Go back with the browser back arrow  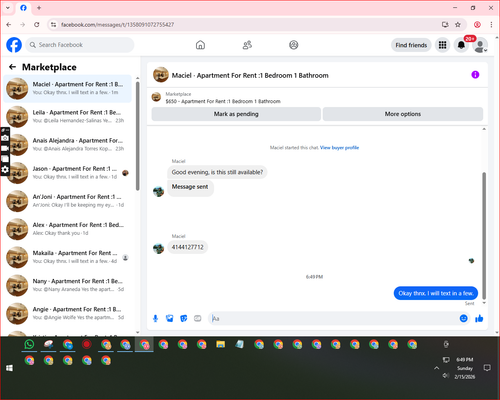click(9, 24)
